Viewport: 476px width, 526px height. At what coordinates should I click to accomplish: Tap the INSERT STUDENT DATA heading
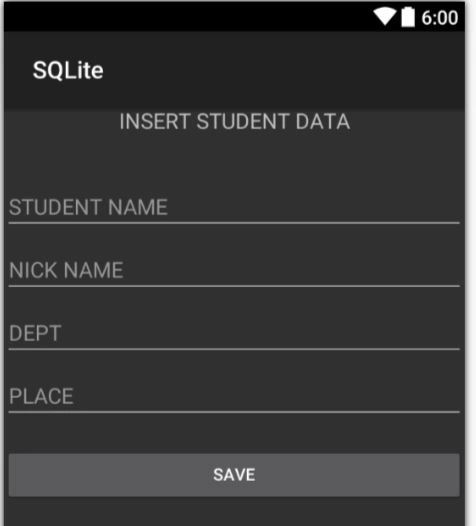click(x=235, y=121)
